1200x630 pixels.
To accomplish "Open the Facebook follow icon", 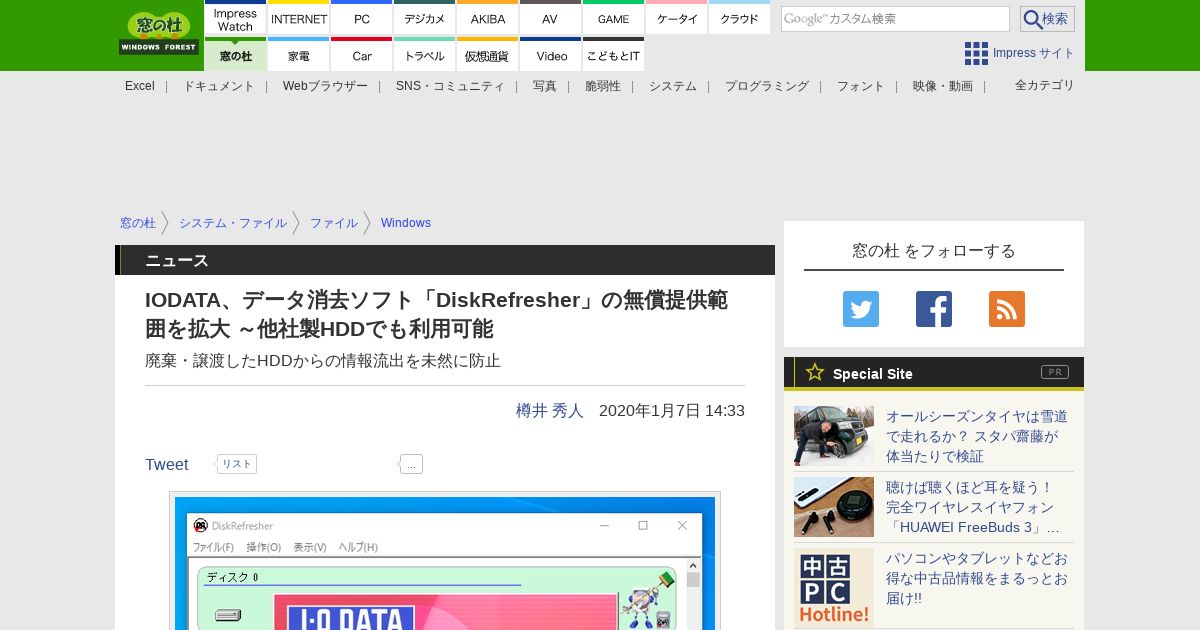I will pos(934,309).
